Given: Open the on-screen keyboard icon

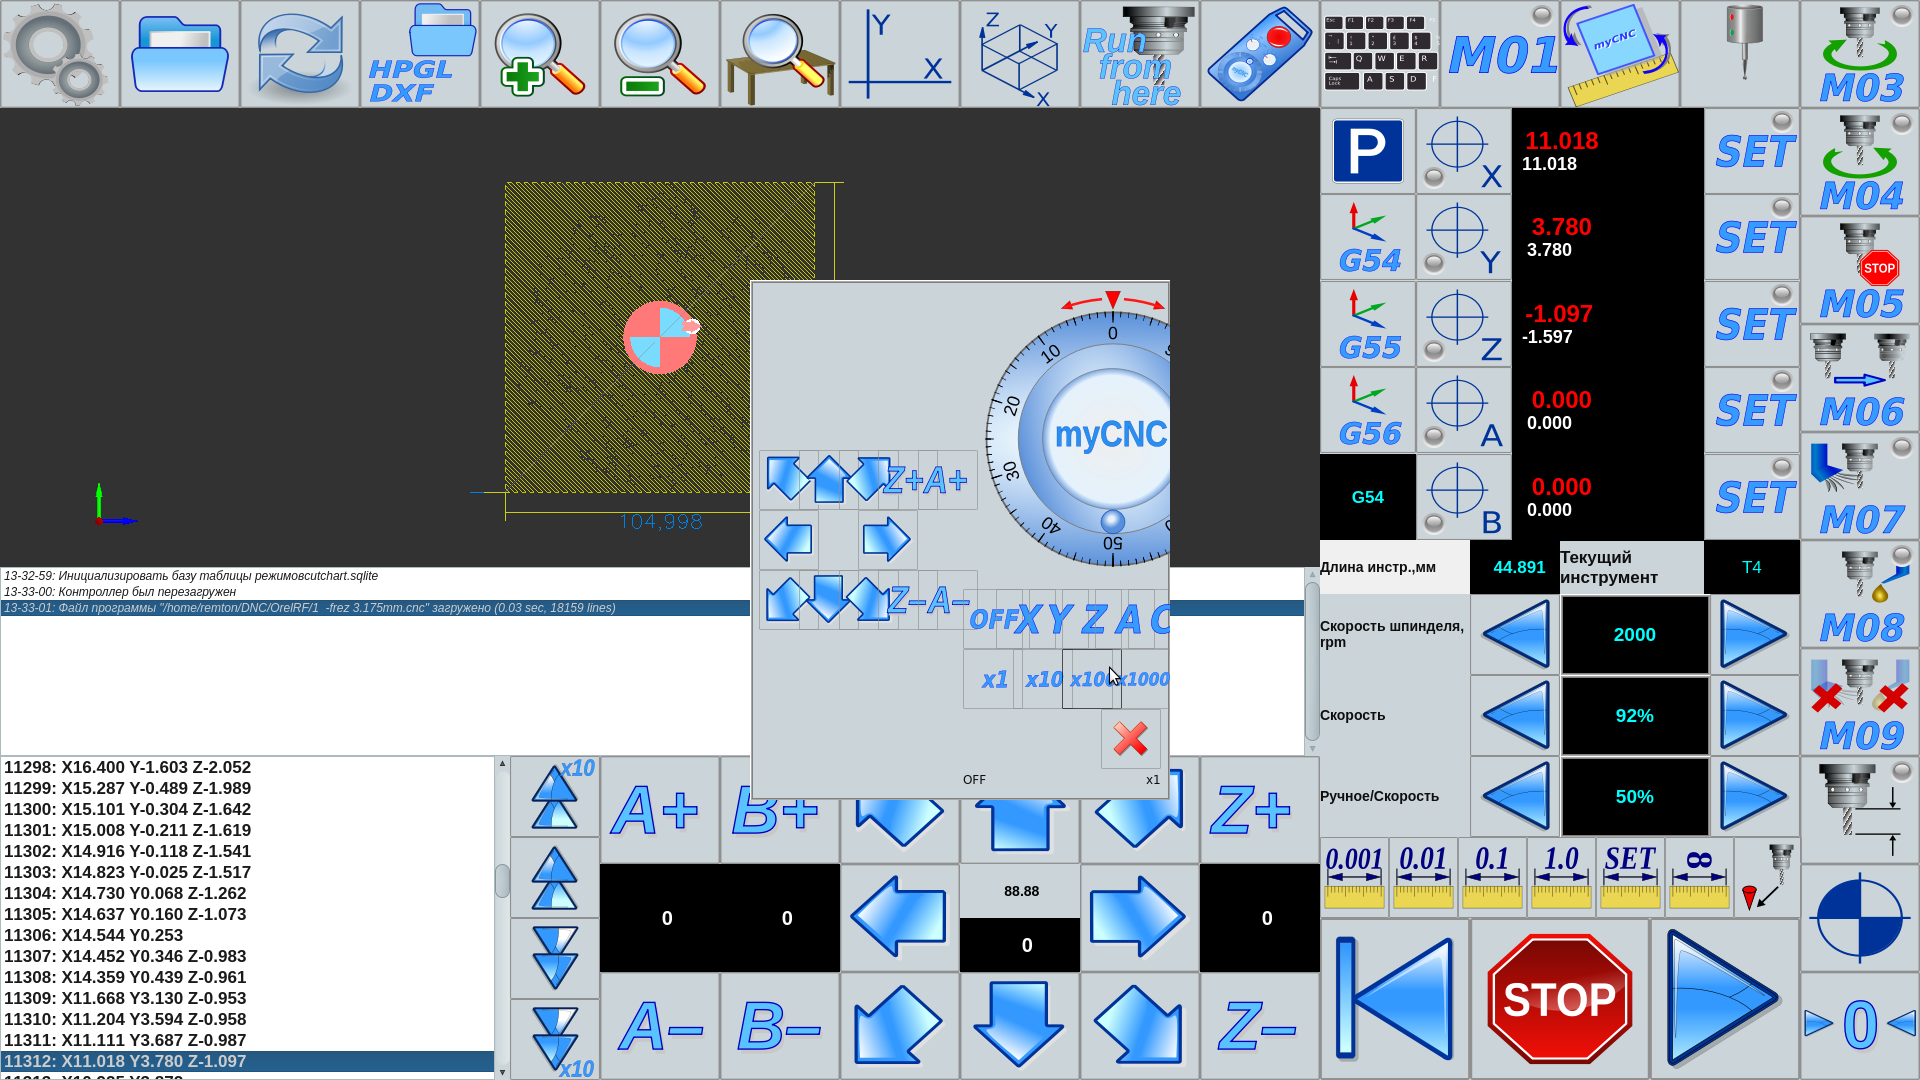Looking at the screenshot, I should click(x=1380, y=54).
